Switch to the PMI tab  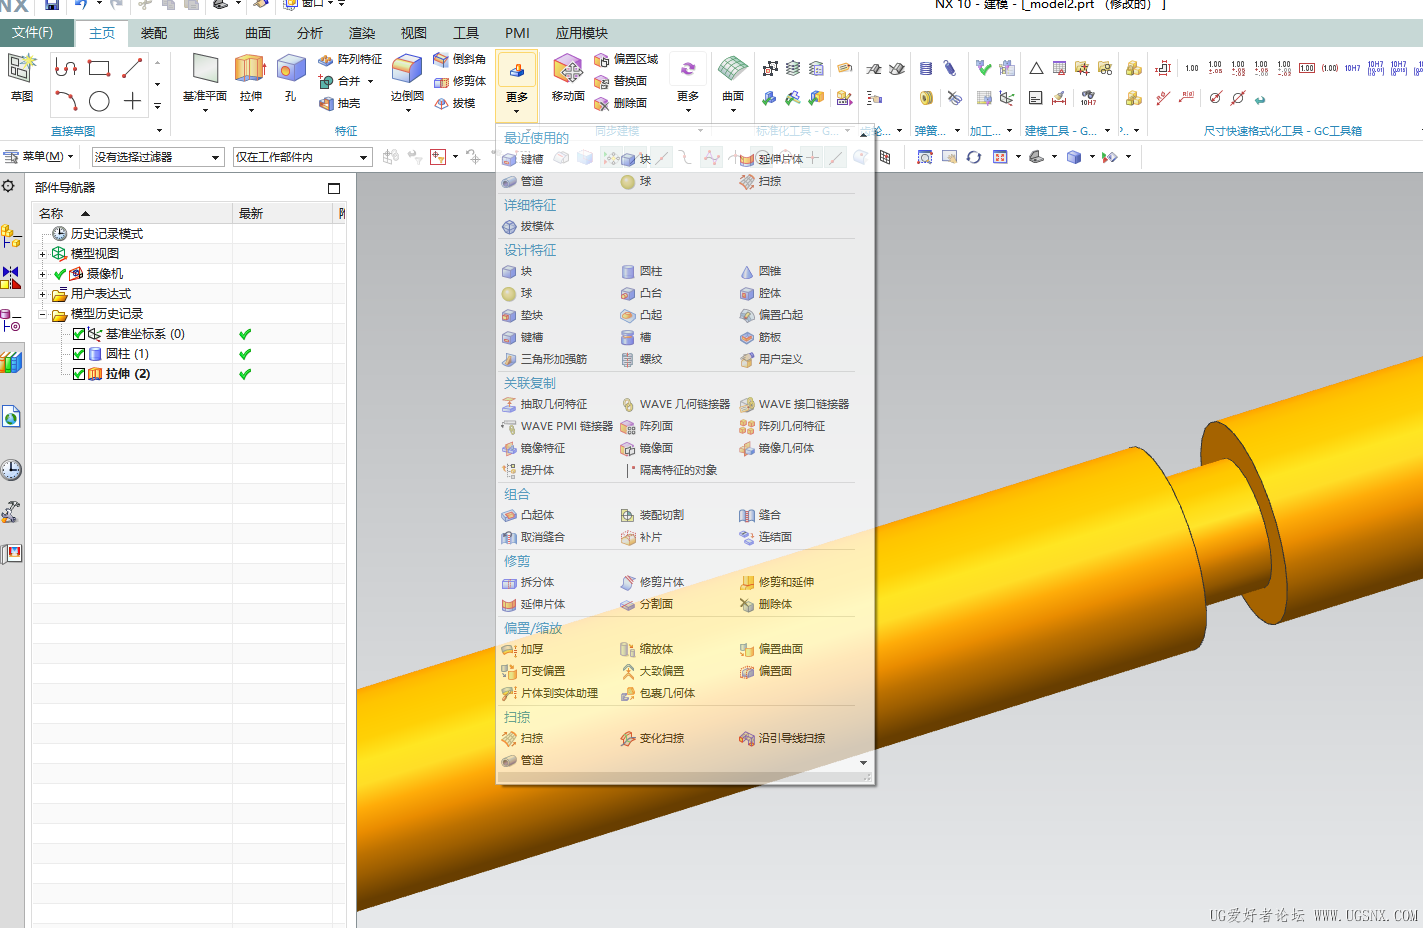click(x=517, y=33)
